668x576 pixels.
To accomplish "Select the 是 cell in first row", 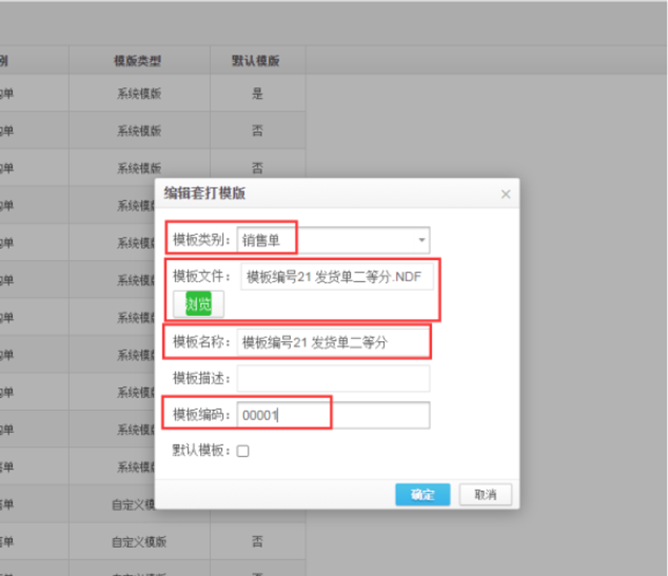I will coord(257,93).
